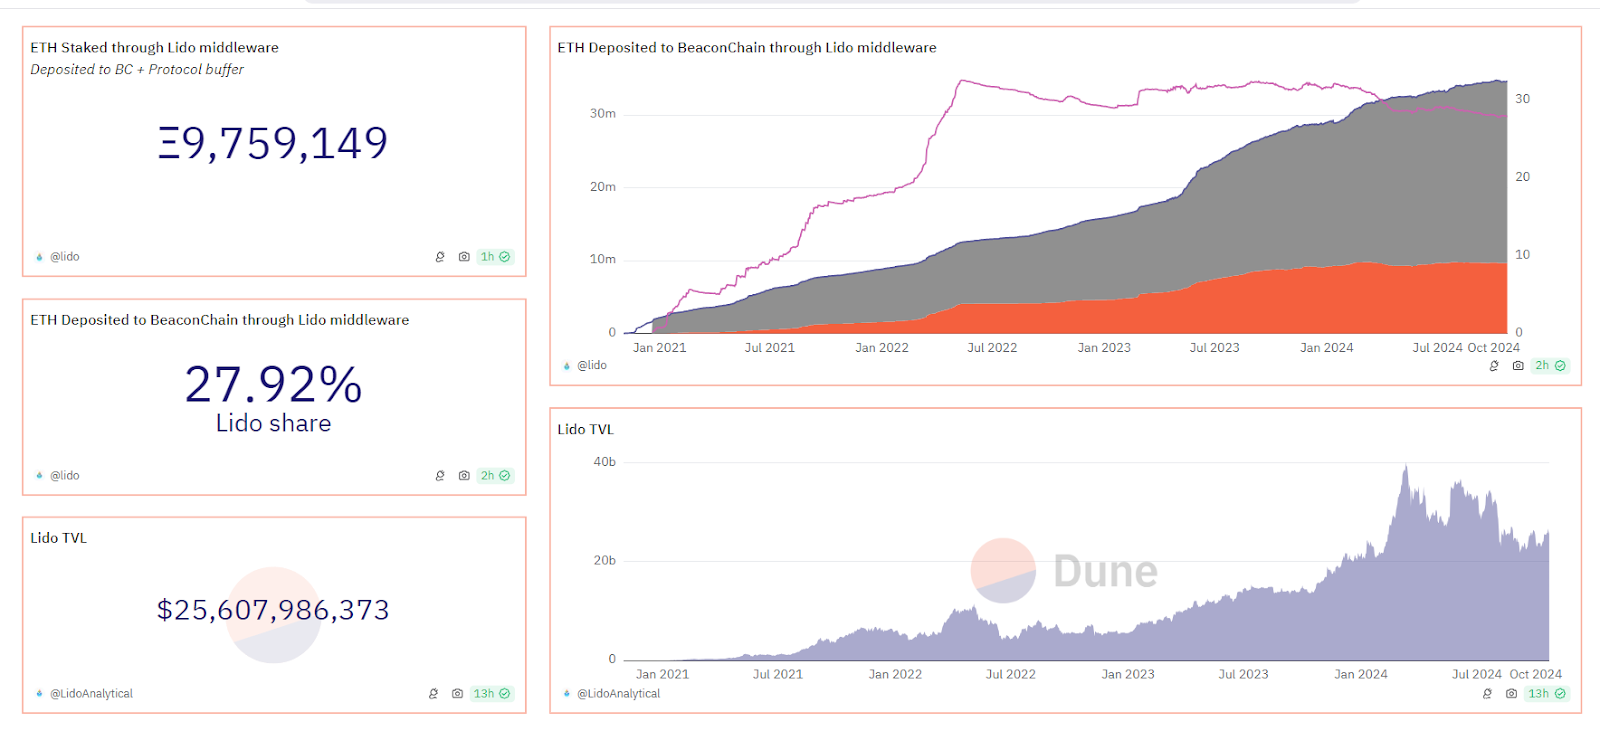Screen dimensions: 1600x731
Task: Click 'Jul 2022' x-axis label in Lido TVL chart
Action: point(1011,675)
